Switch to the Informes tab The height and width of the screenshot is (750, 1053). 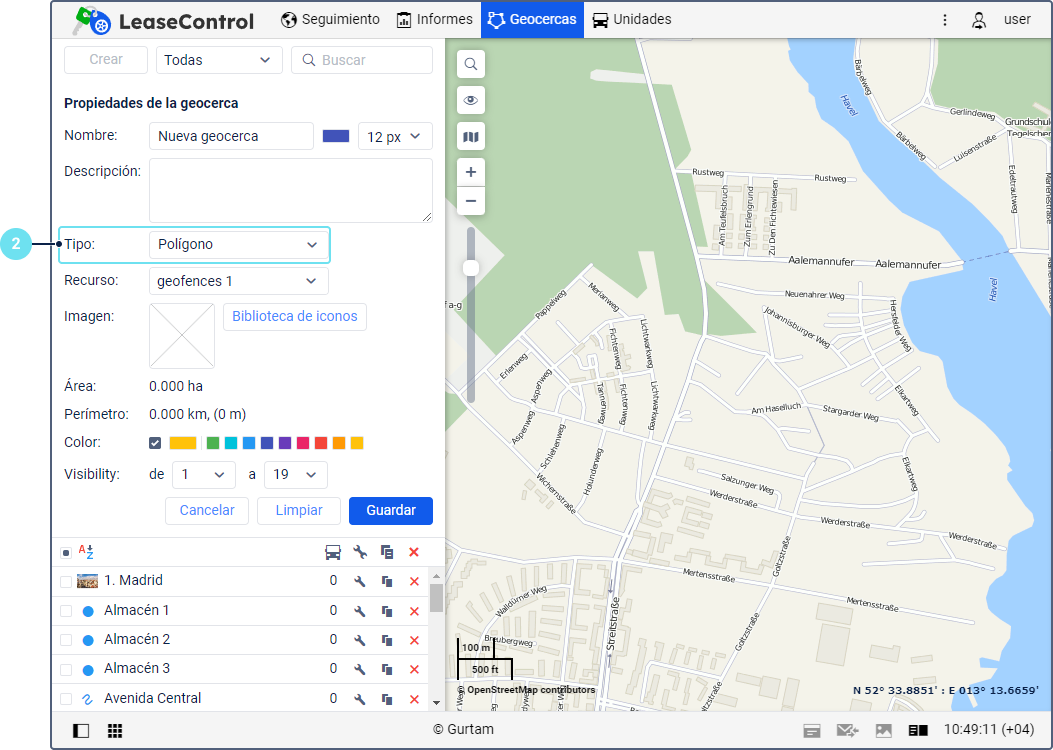point(434,19)
